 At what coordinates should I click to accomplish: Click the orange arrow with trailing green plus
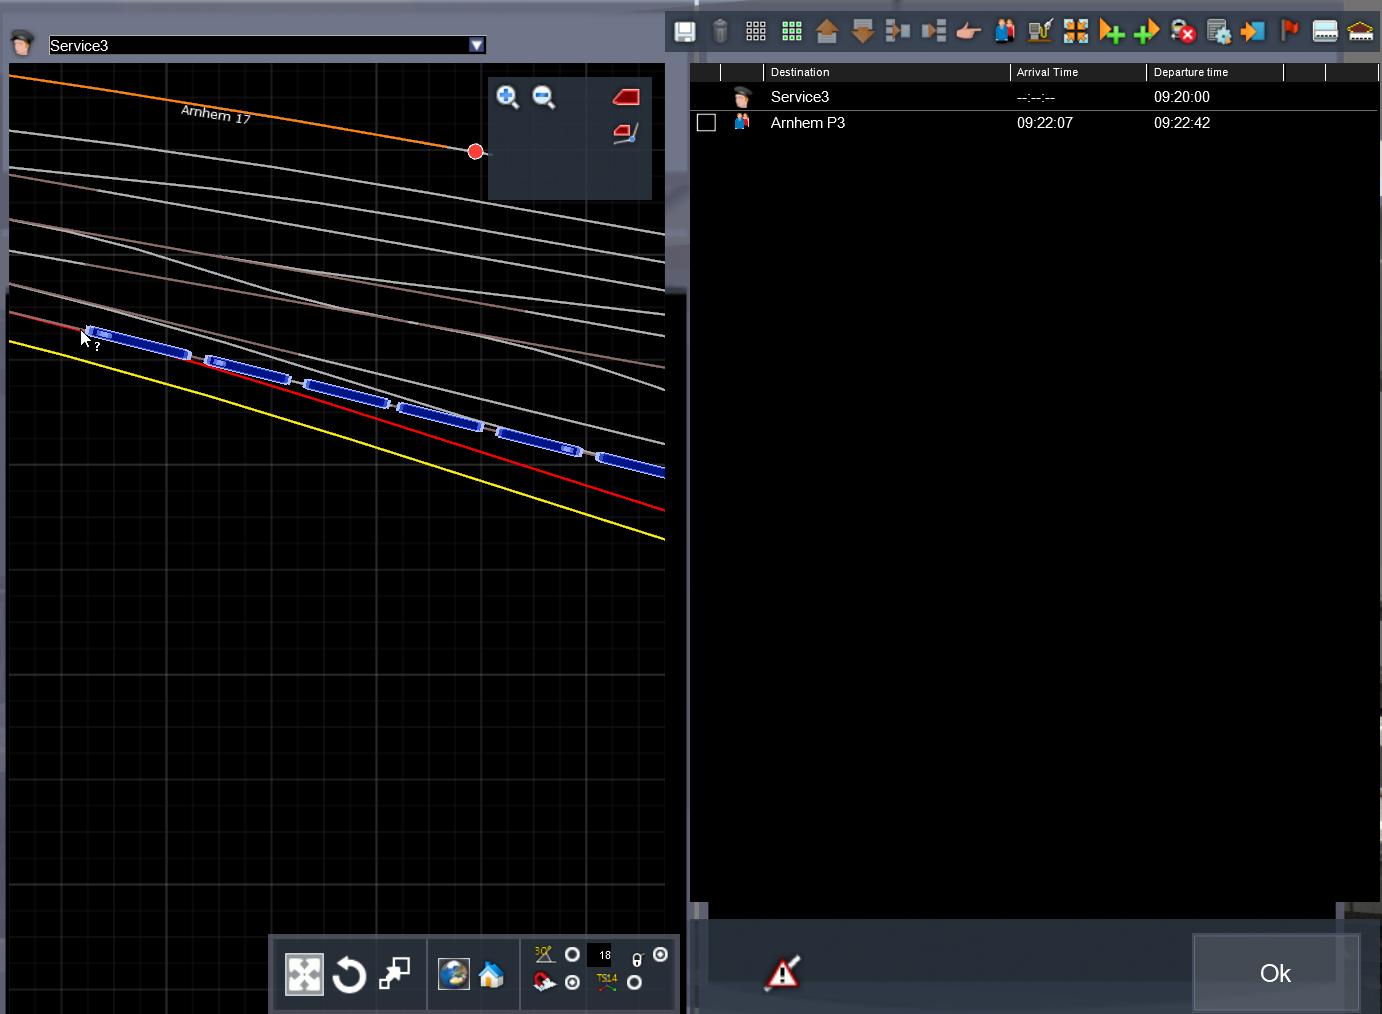(1111, 32)
